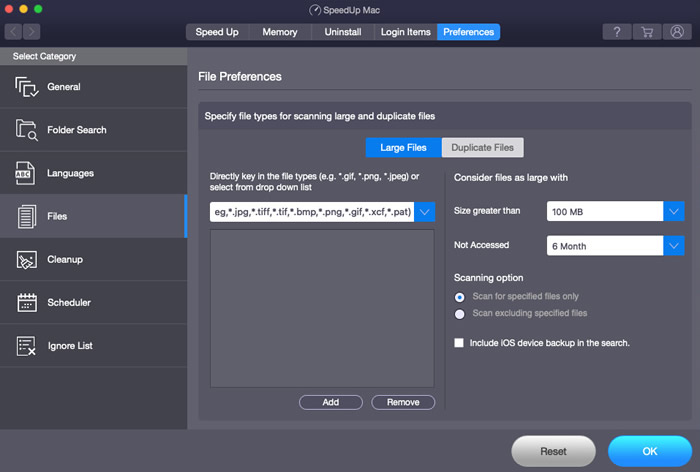Select the Scheduler category label
The image size is (700, 472).
pos(69,302)
